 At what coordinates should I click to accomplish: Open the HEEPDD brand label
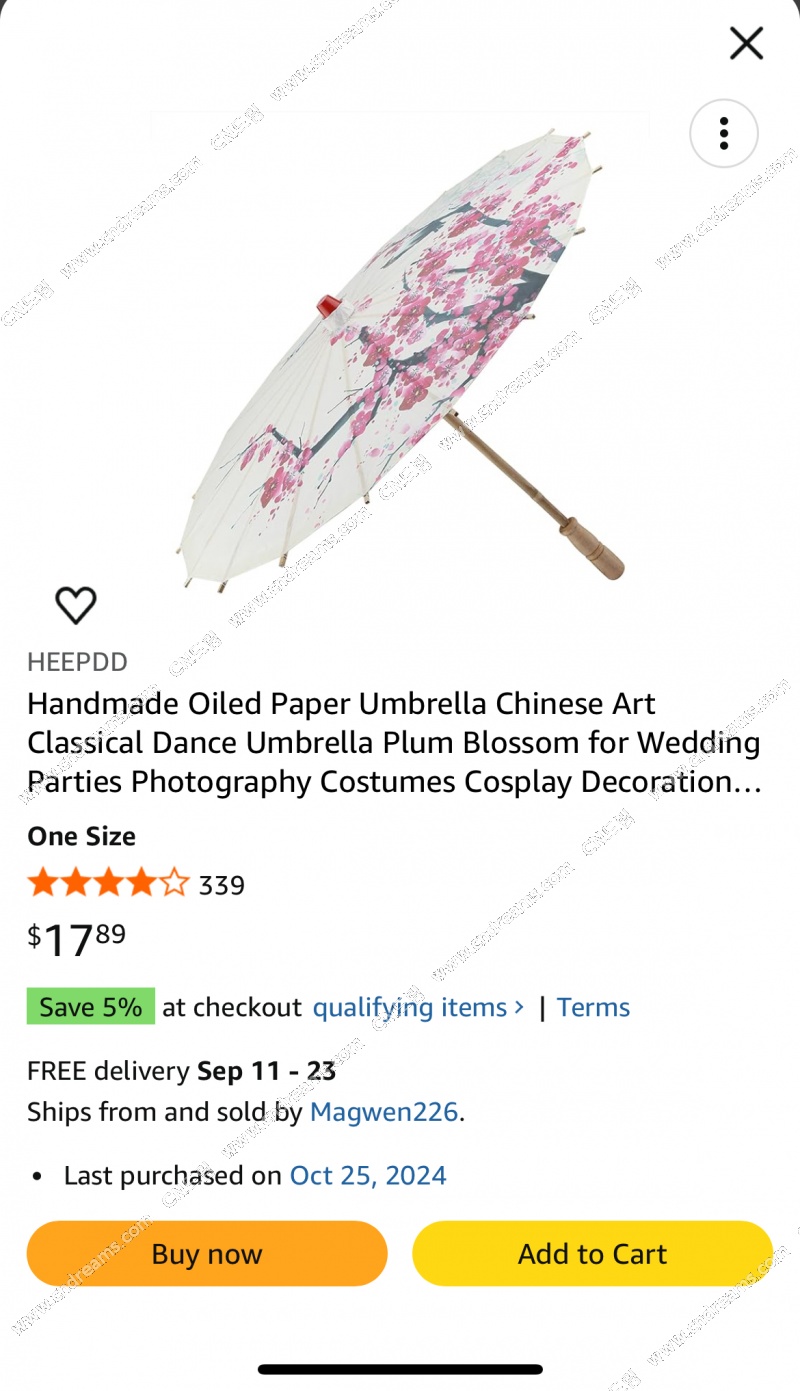[77, 662]
